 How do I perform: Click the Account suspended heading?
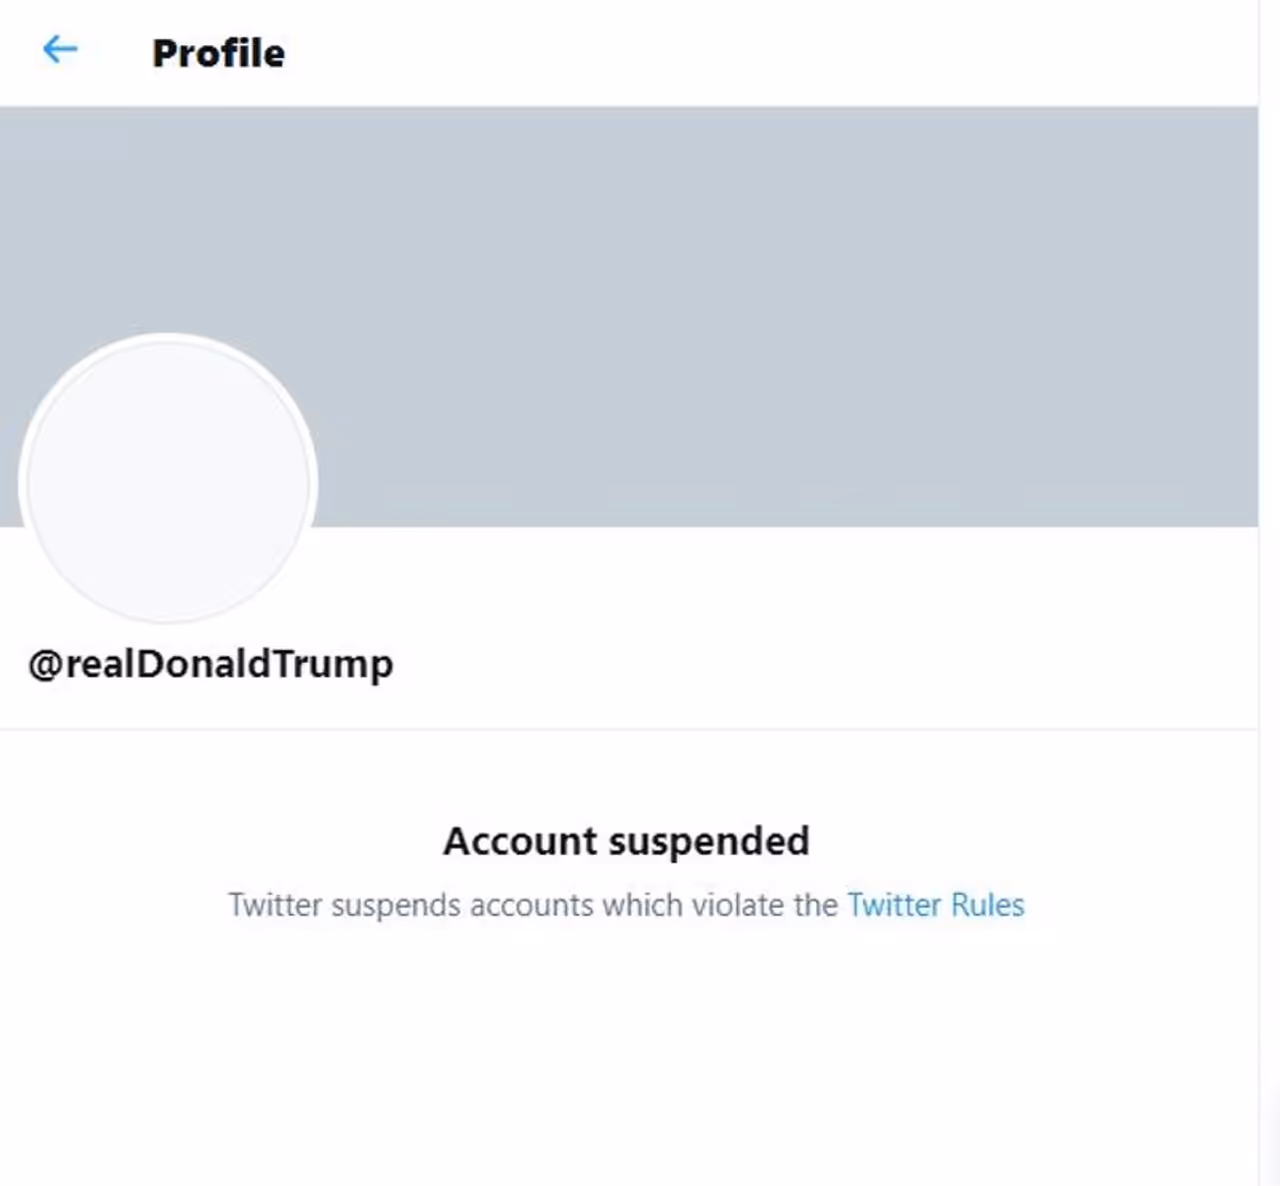(626, 841)
